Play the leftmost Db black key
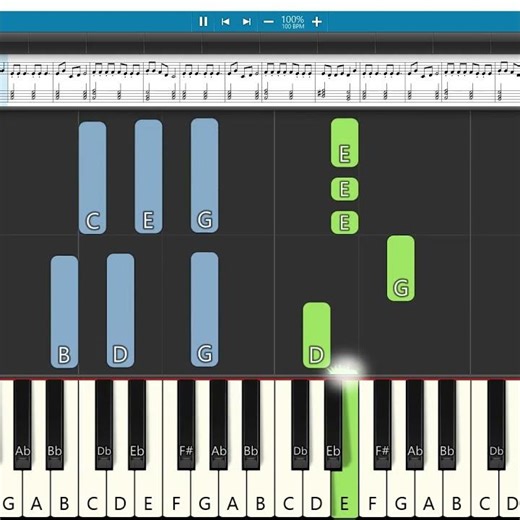 click(x=104, y=425)
